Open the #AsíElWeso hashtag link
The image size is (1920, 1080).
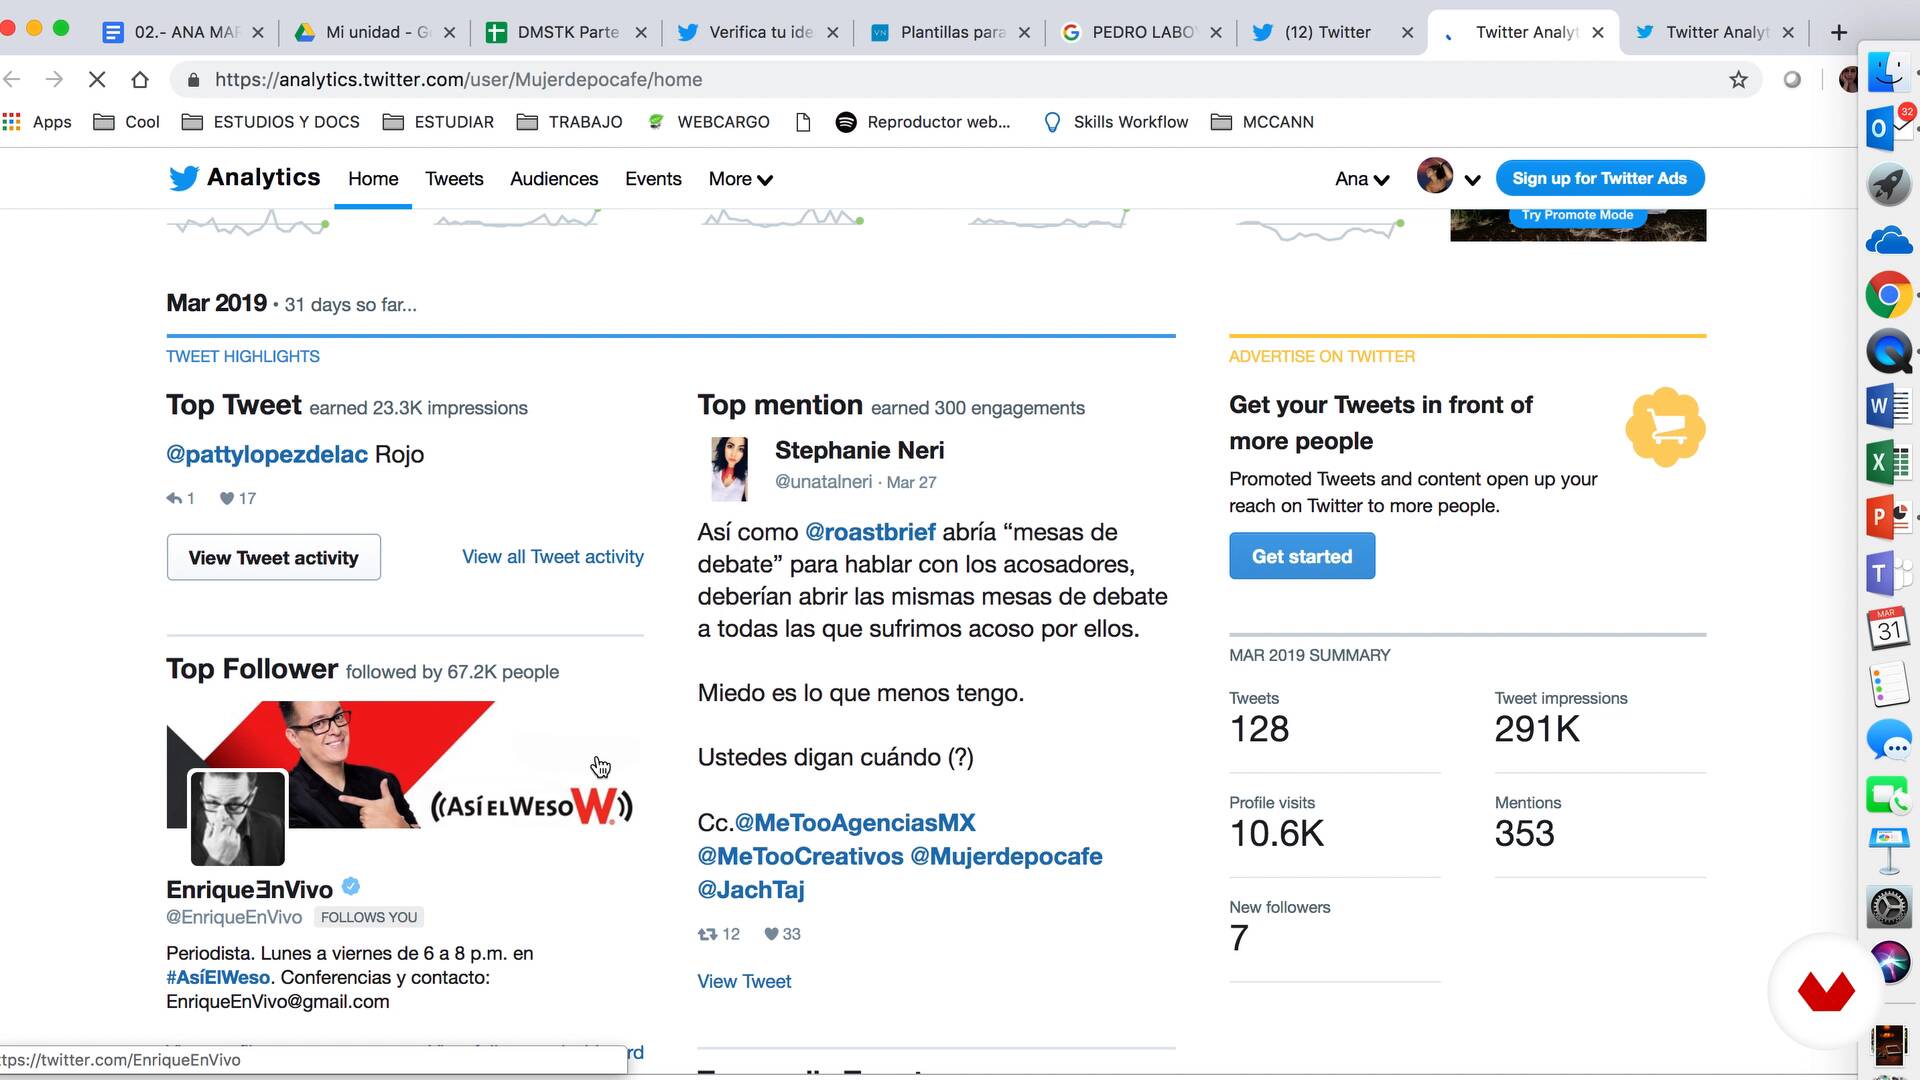click(x=218, y=978)
